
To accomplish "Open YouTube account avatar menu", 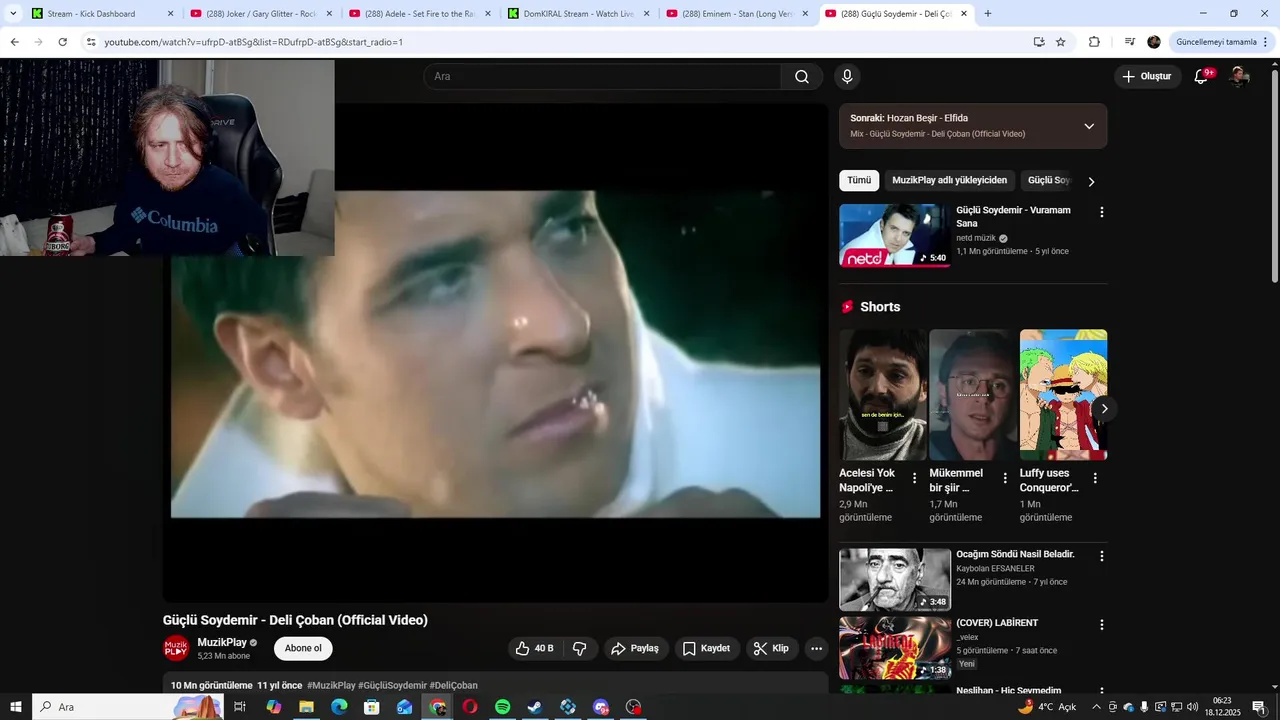I will 1239,77.
